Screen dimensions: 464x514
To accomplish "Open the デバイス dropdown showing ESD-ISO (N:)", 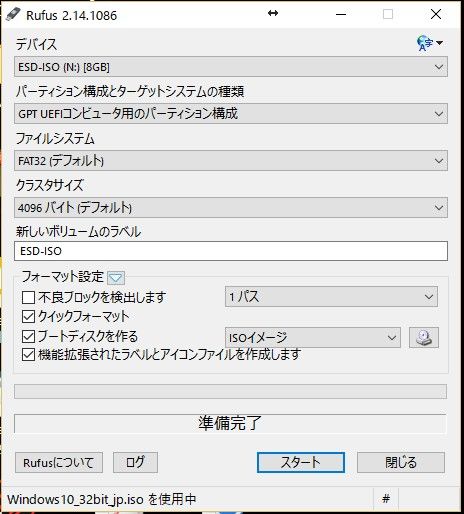I will 231,67.
